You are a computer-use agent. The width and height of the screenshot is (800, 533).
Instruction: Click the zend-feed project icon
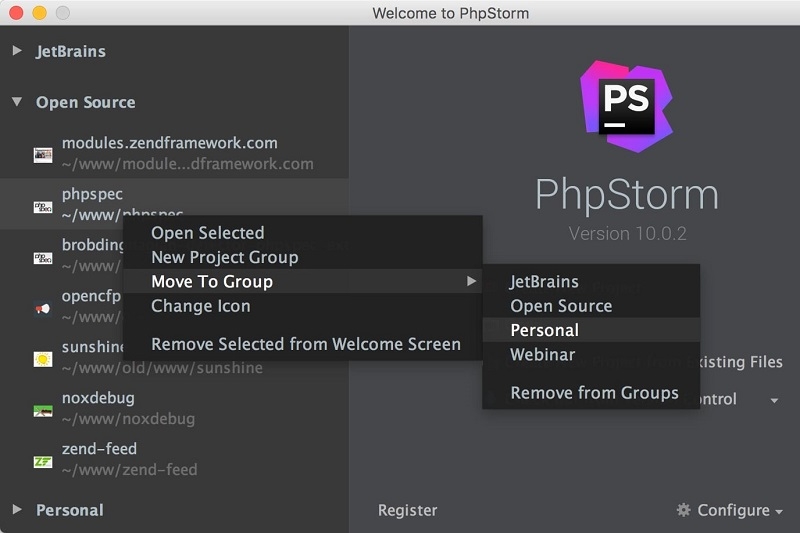pyautogui.click(x=43, y=461)
